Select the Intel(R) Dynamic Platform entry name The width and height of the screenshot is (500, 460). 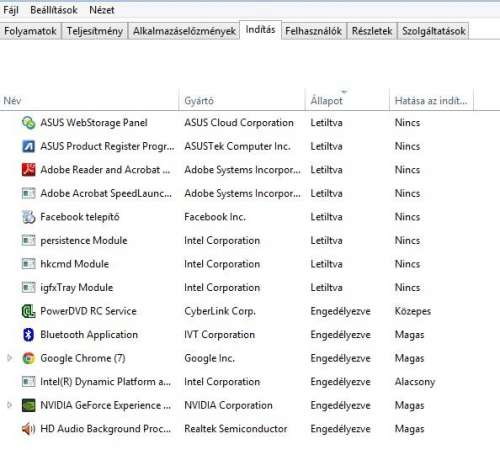point(105,382)
